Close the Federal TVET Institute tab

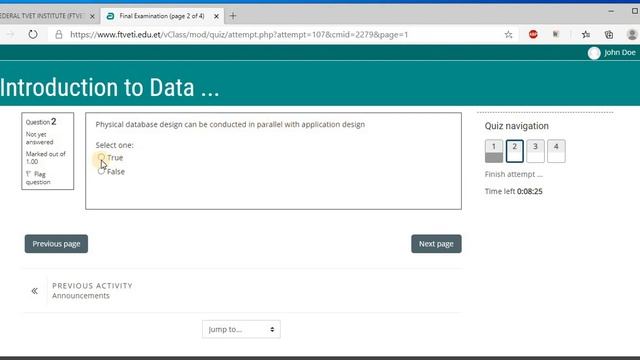pyautogui.click(x=92, y=16)
